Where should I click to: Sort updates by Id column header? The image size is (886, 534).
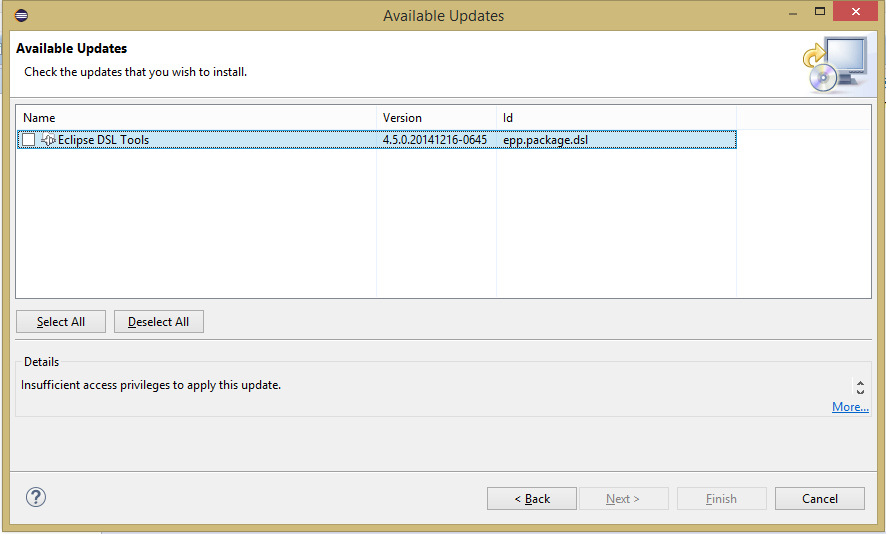click(616, 118)
